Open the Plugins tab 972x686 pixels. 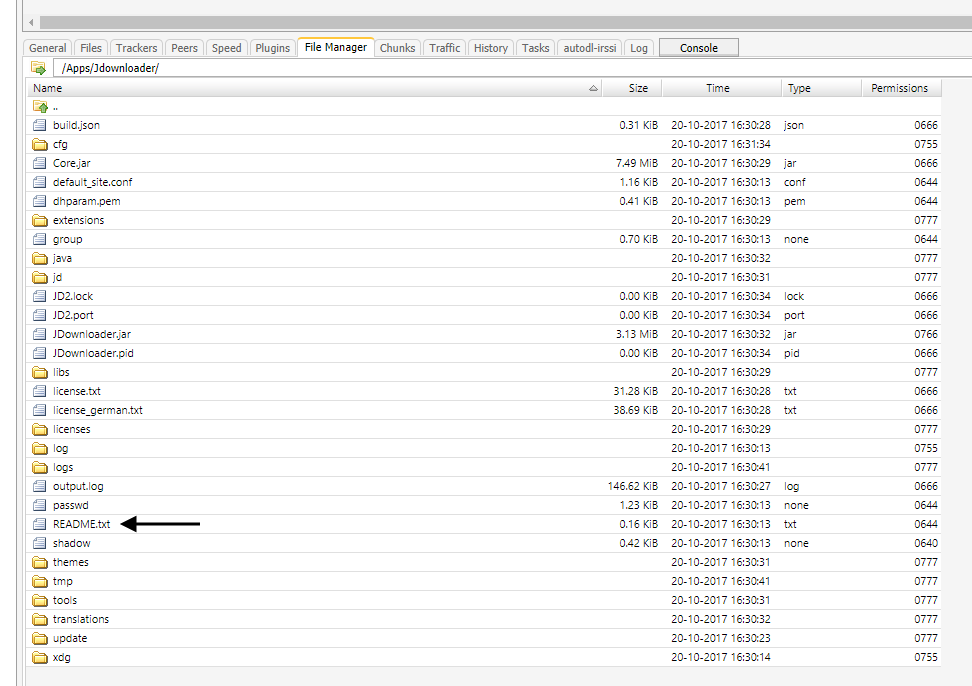click(272, 48)
